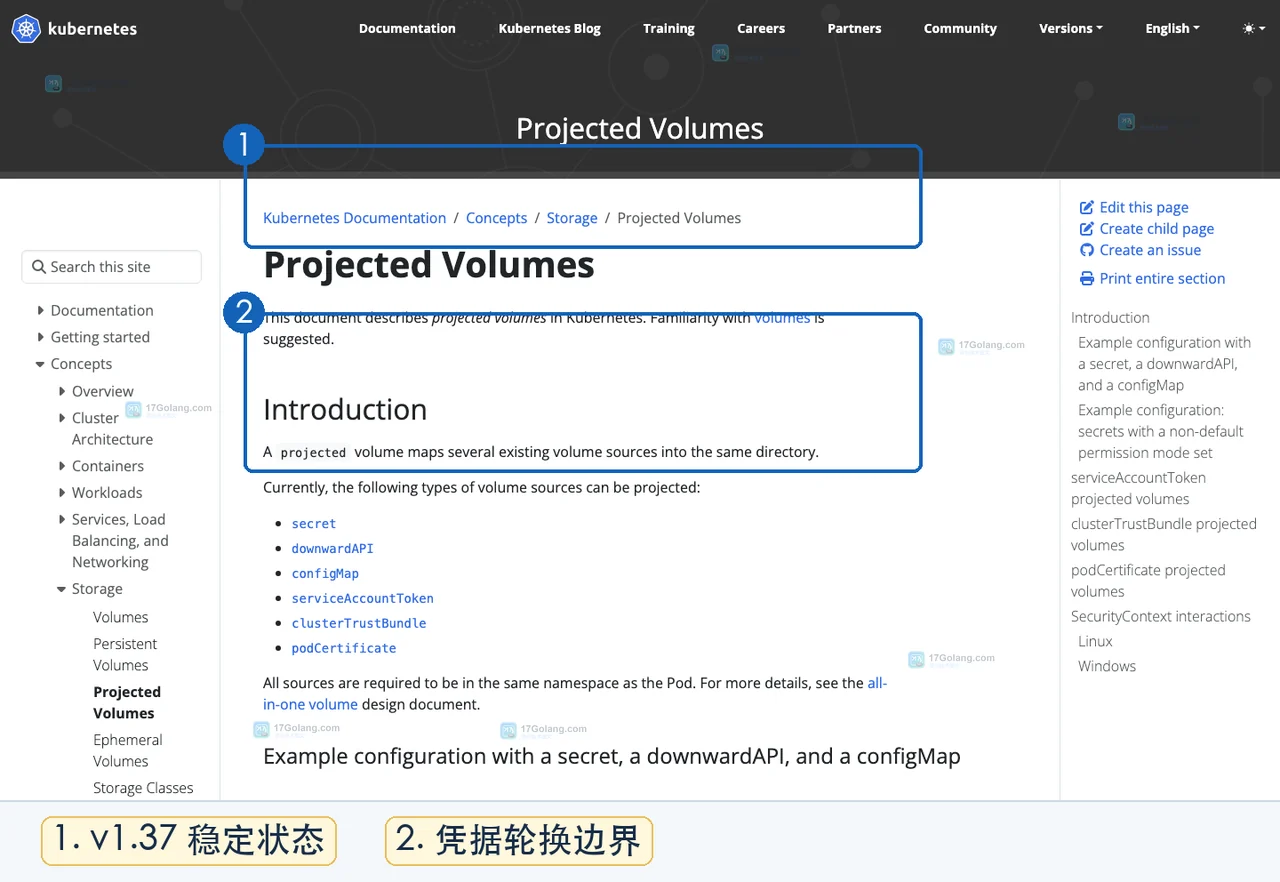This screenshot has width=1280, height=882.
Task: Select Persistent Volumes in the sidebar
Action: pyautogui.click(x=125, y=654)
